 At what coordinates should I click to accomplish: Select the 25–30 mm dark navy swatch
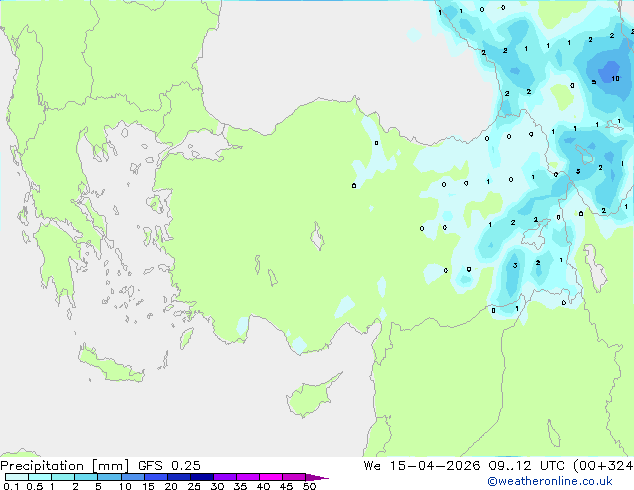coord(201,477)
